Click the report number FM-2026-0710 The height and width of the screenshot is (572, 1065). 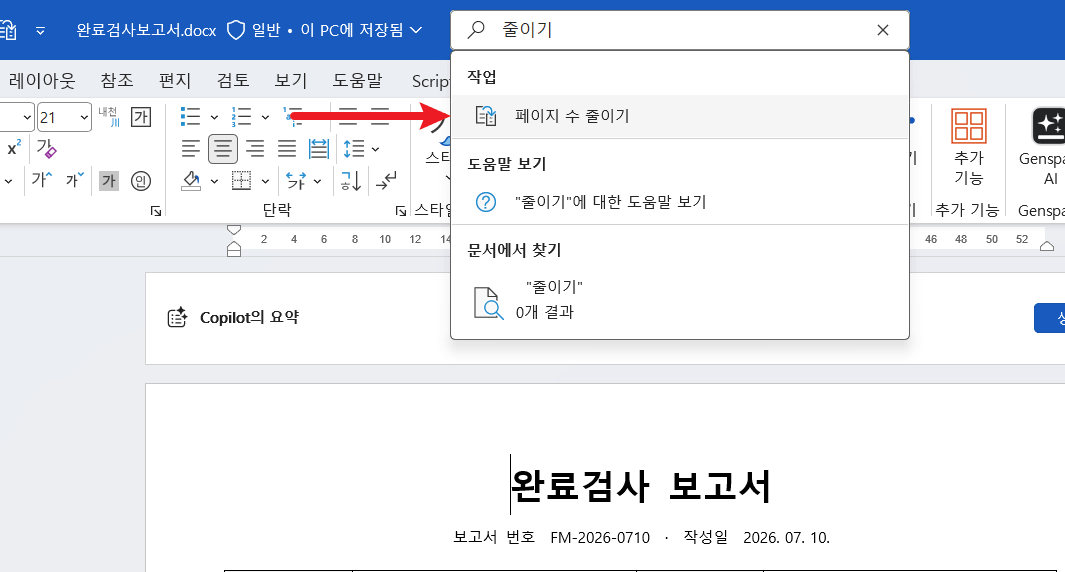coord(600,538)
